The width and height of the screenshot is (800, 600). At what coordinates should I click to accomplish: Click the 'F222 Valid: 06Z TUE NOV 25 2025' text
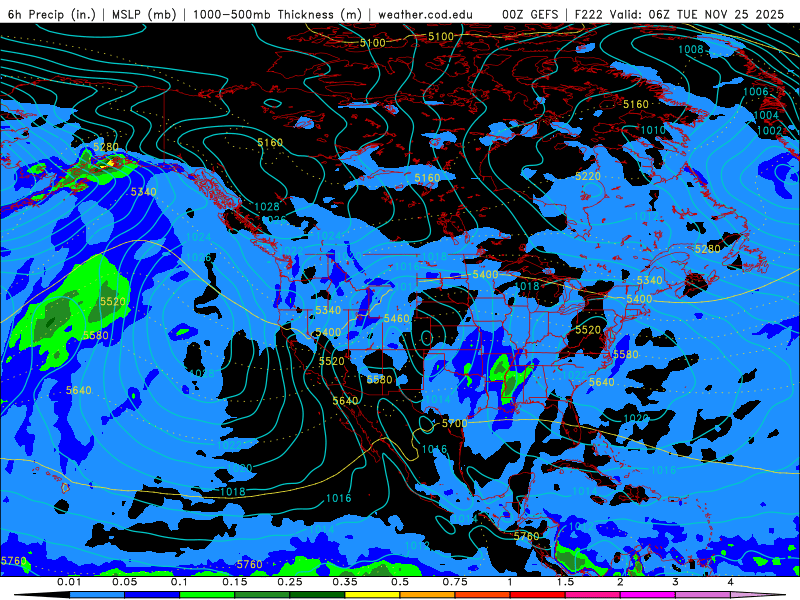[679, 14]
